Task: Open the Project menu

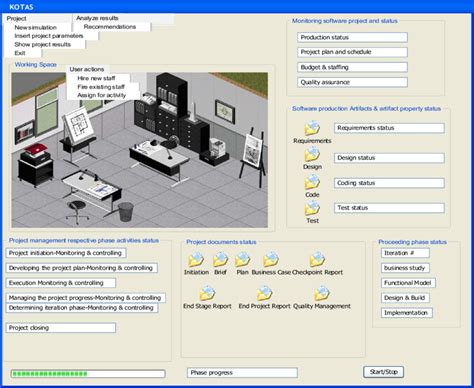Action: [x=16, y=19]
